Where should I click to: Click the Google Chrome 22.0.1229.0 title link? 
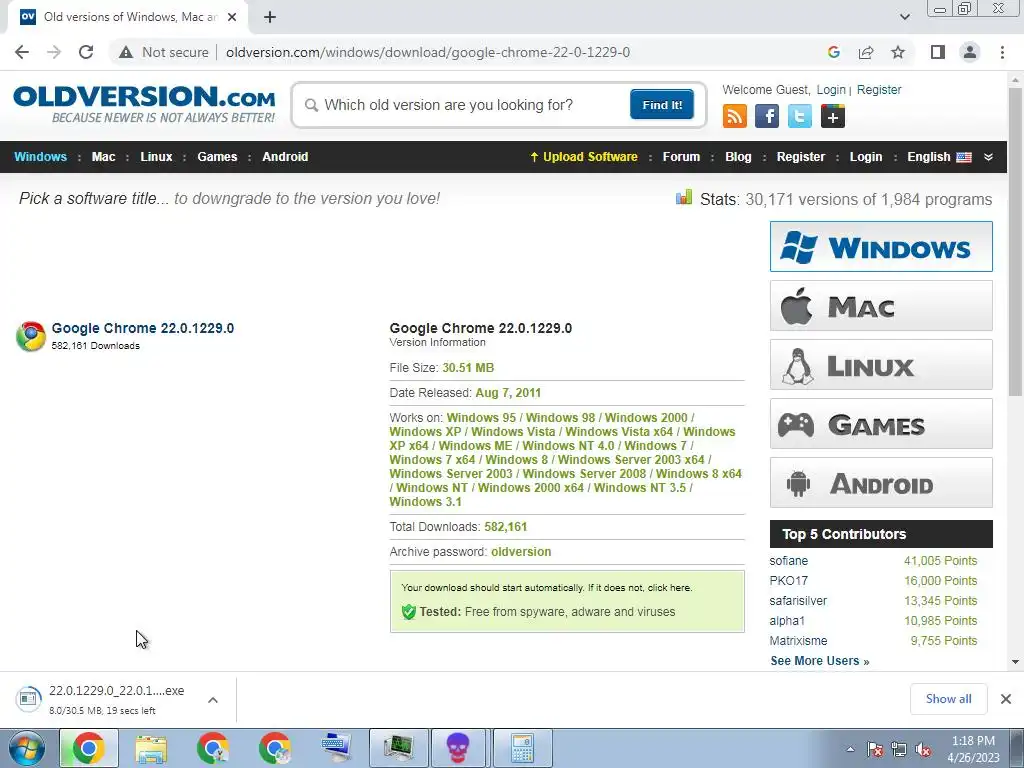(142, 328)
